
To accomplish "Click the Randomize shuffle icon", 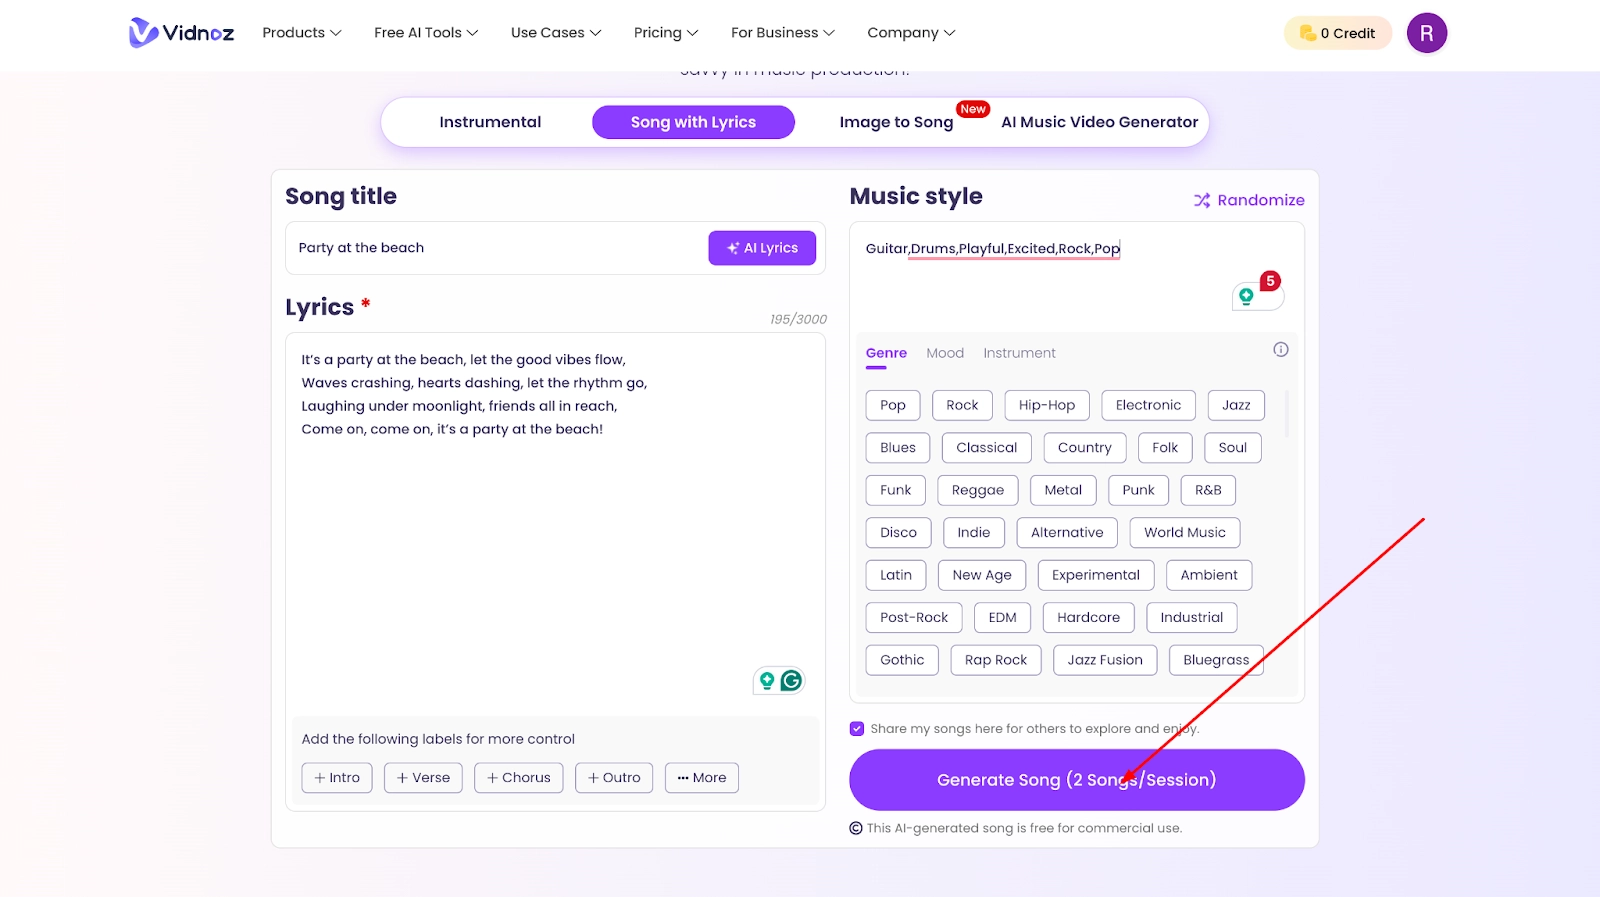I will (x=1202, y=200).
